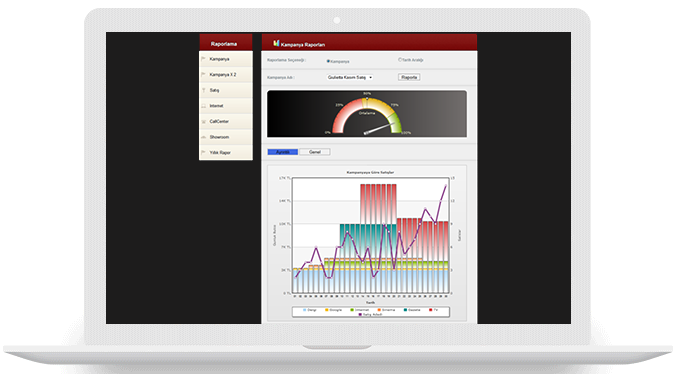Select the Tarih Aralığı radio option
678x374 pixels.
tap(400, 60)
